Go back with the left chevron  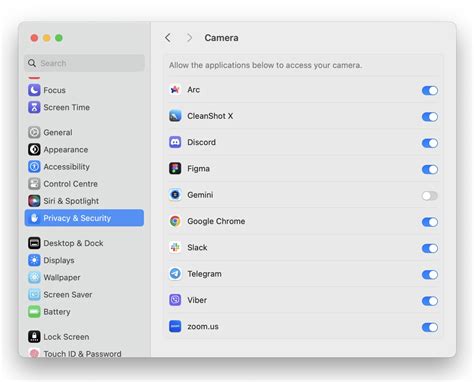click(x=168, y=38)
